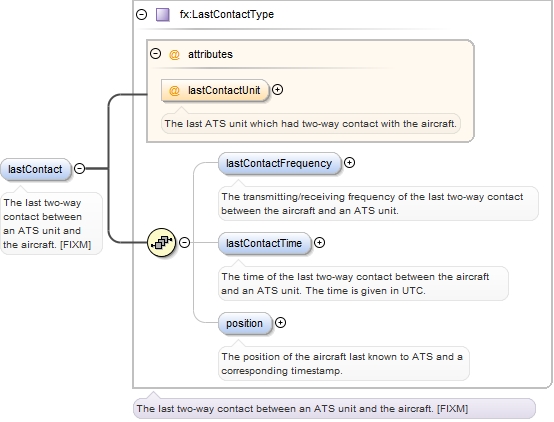Screen dimensions: 554x422
Task: Select the lastContact root element
Action: [36, 169]
